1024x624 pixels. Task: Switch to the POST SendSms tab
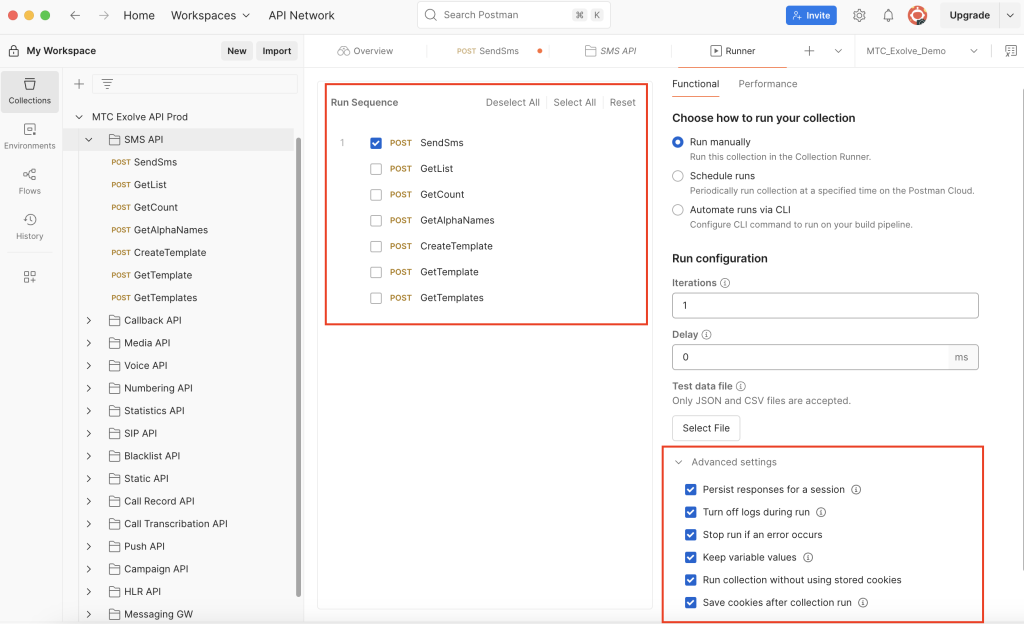tap(488, 51)
